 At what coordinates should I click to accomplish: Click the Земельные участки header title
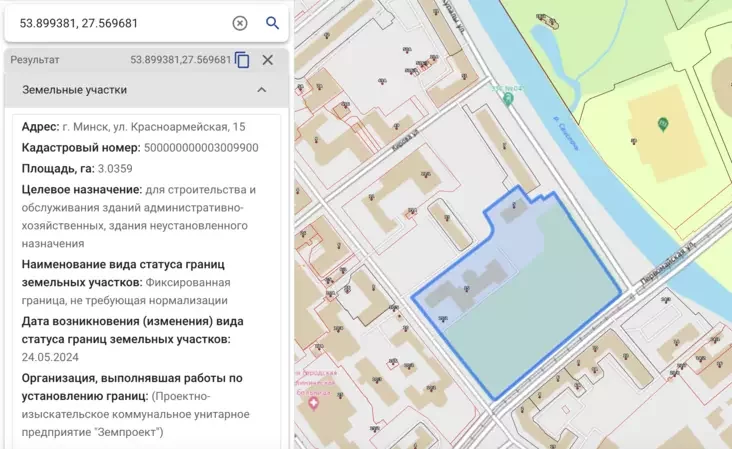click(x=75, y=90)
